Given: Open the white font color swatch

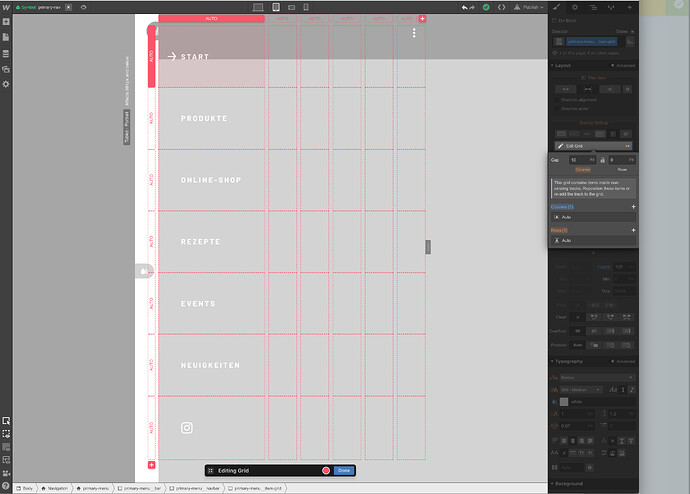Looking at the screenshot, I should coord(564,402).
